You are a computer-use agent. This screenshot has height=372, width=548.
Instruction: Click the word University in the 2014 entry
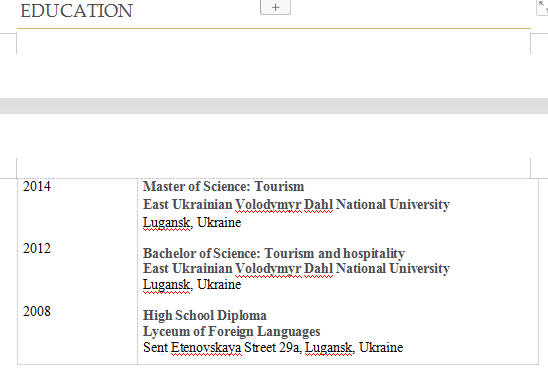(x=419, y=205)
